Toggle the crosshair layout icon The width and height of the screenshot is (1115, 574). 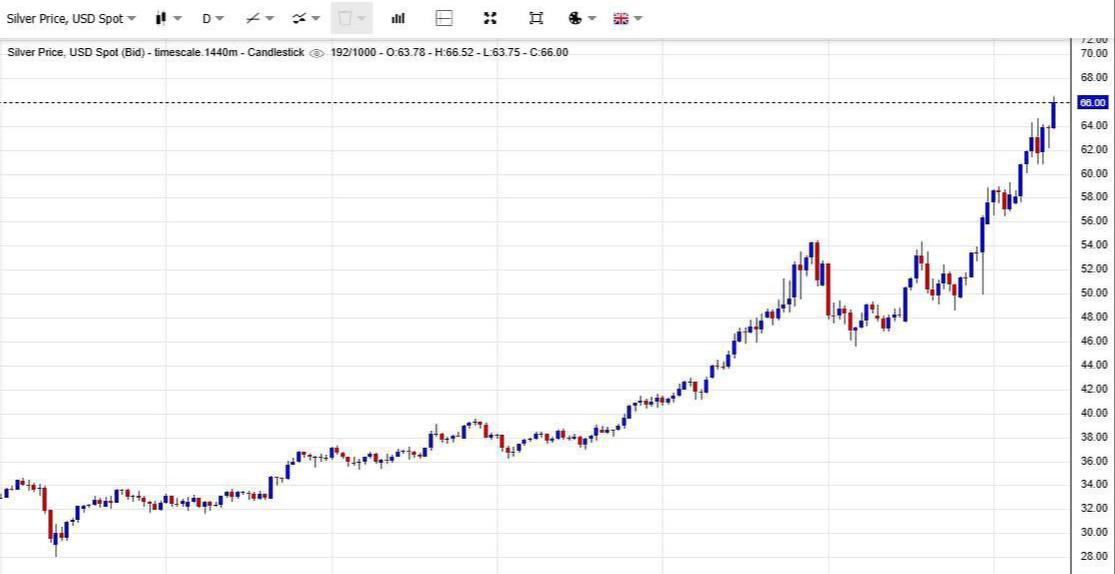(x=444, y=18)
